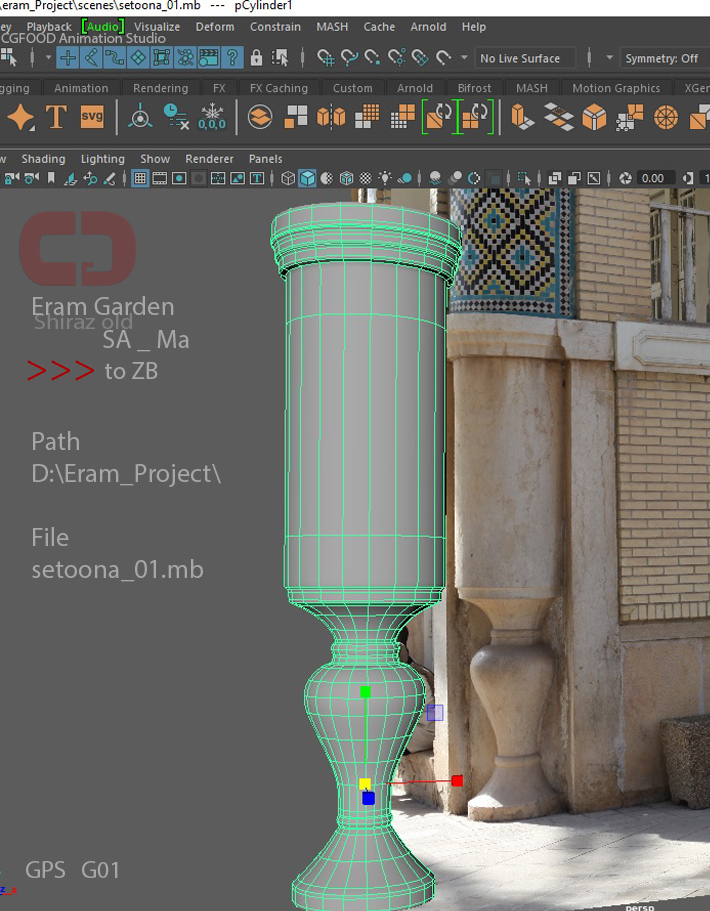Screen dimensions: 710x911
Task: Toggle Miscellaneous selection mask question icon
Action: click(x=232, y=58)
